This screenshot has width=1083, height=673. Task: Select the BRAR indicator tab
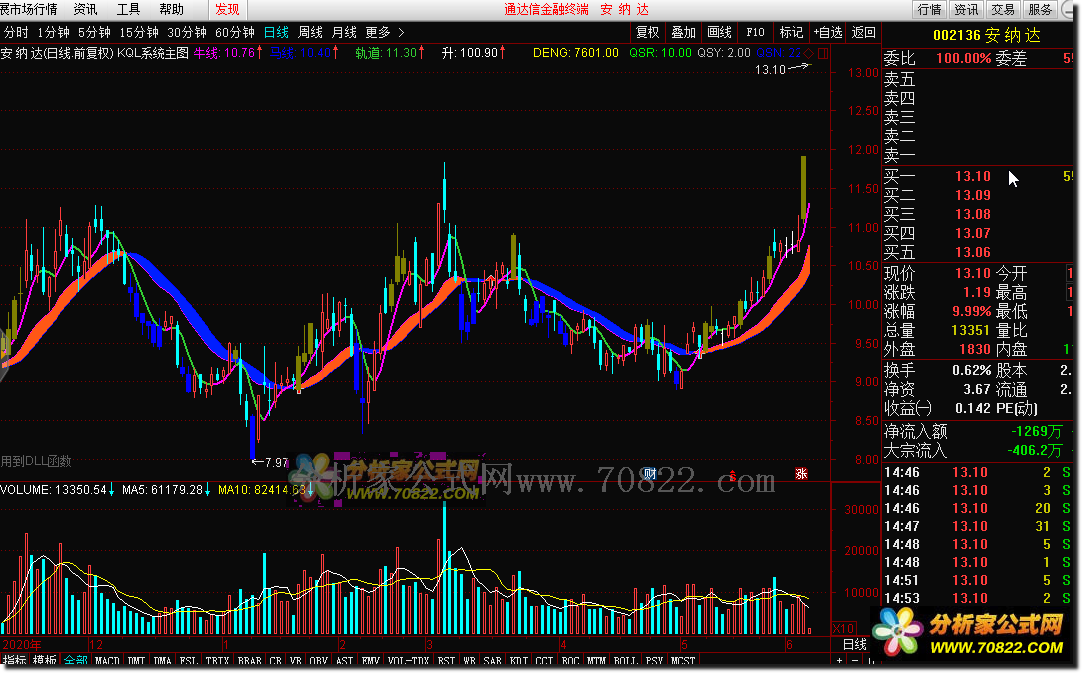pos(249,661)
